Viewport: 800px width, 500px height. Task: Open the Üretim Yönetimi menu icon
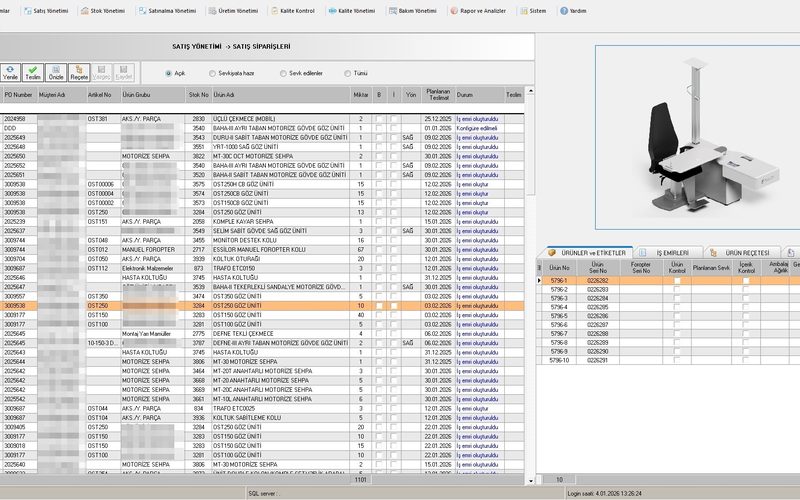[x=212, y=11]
